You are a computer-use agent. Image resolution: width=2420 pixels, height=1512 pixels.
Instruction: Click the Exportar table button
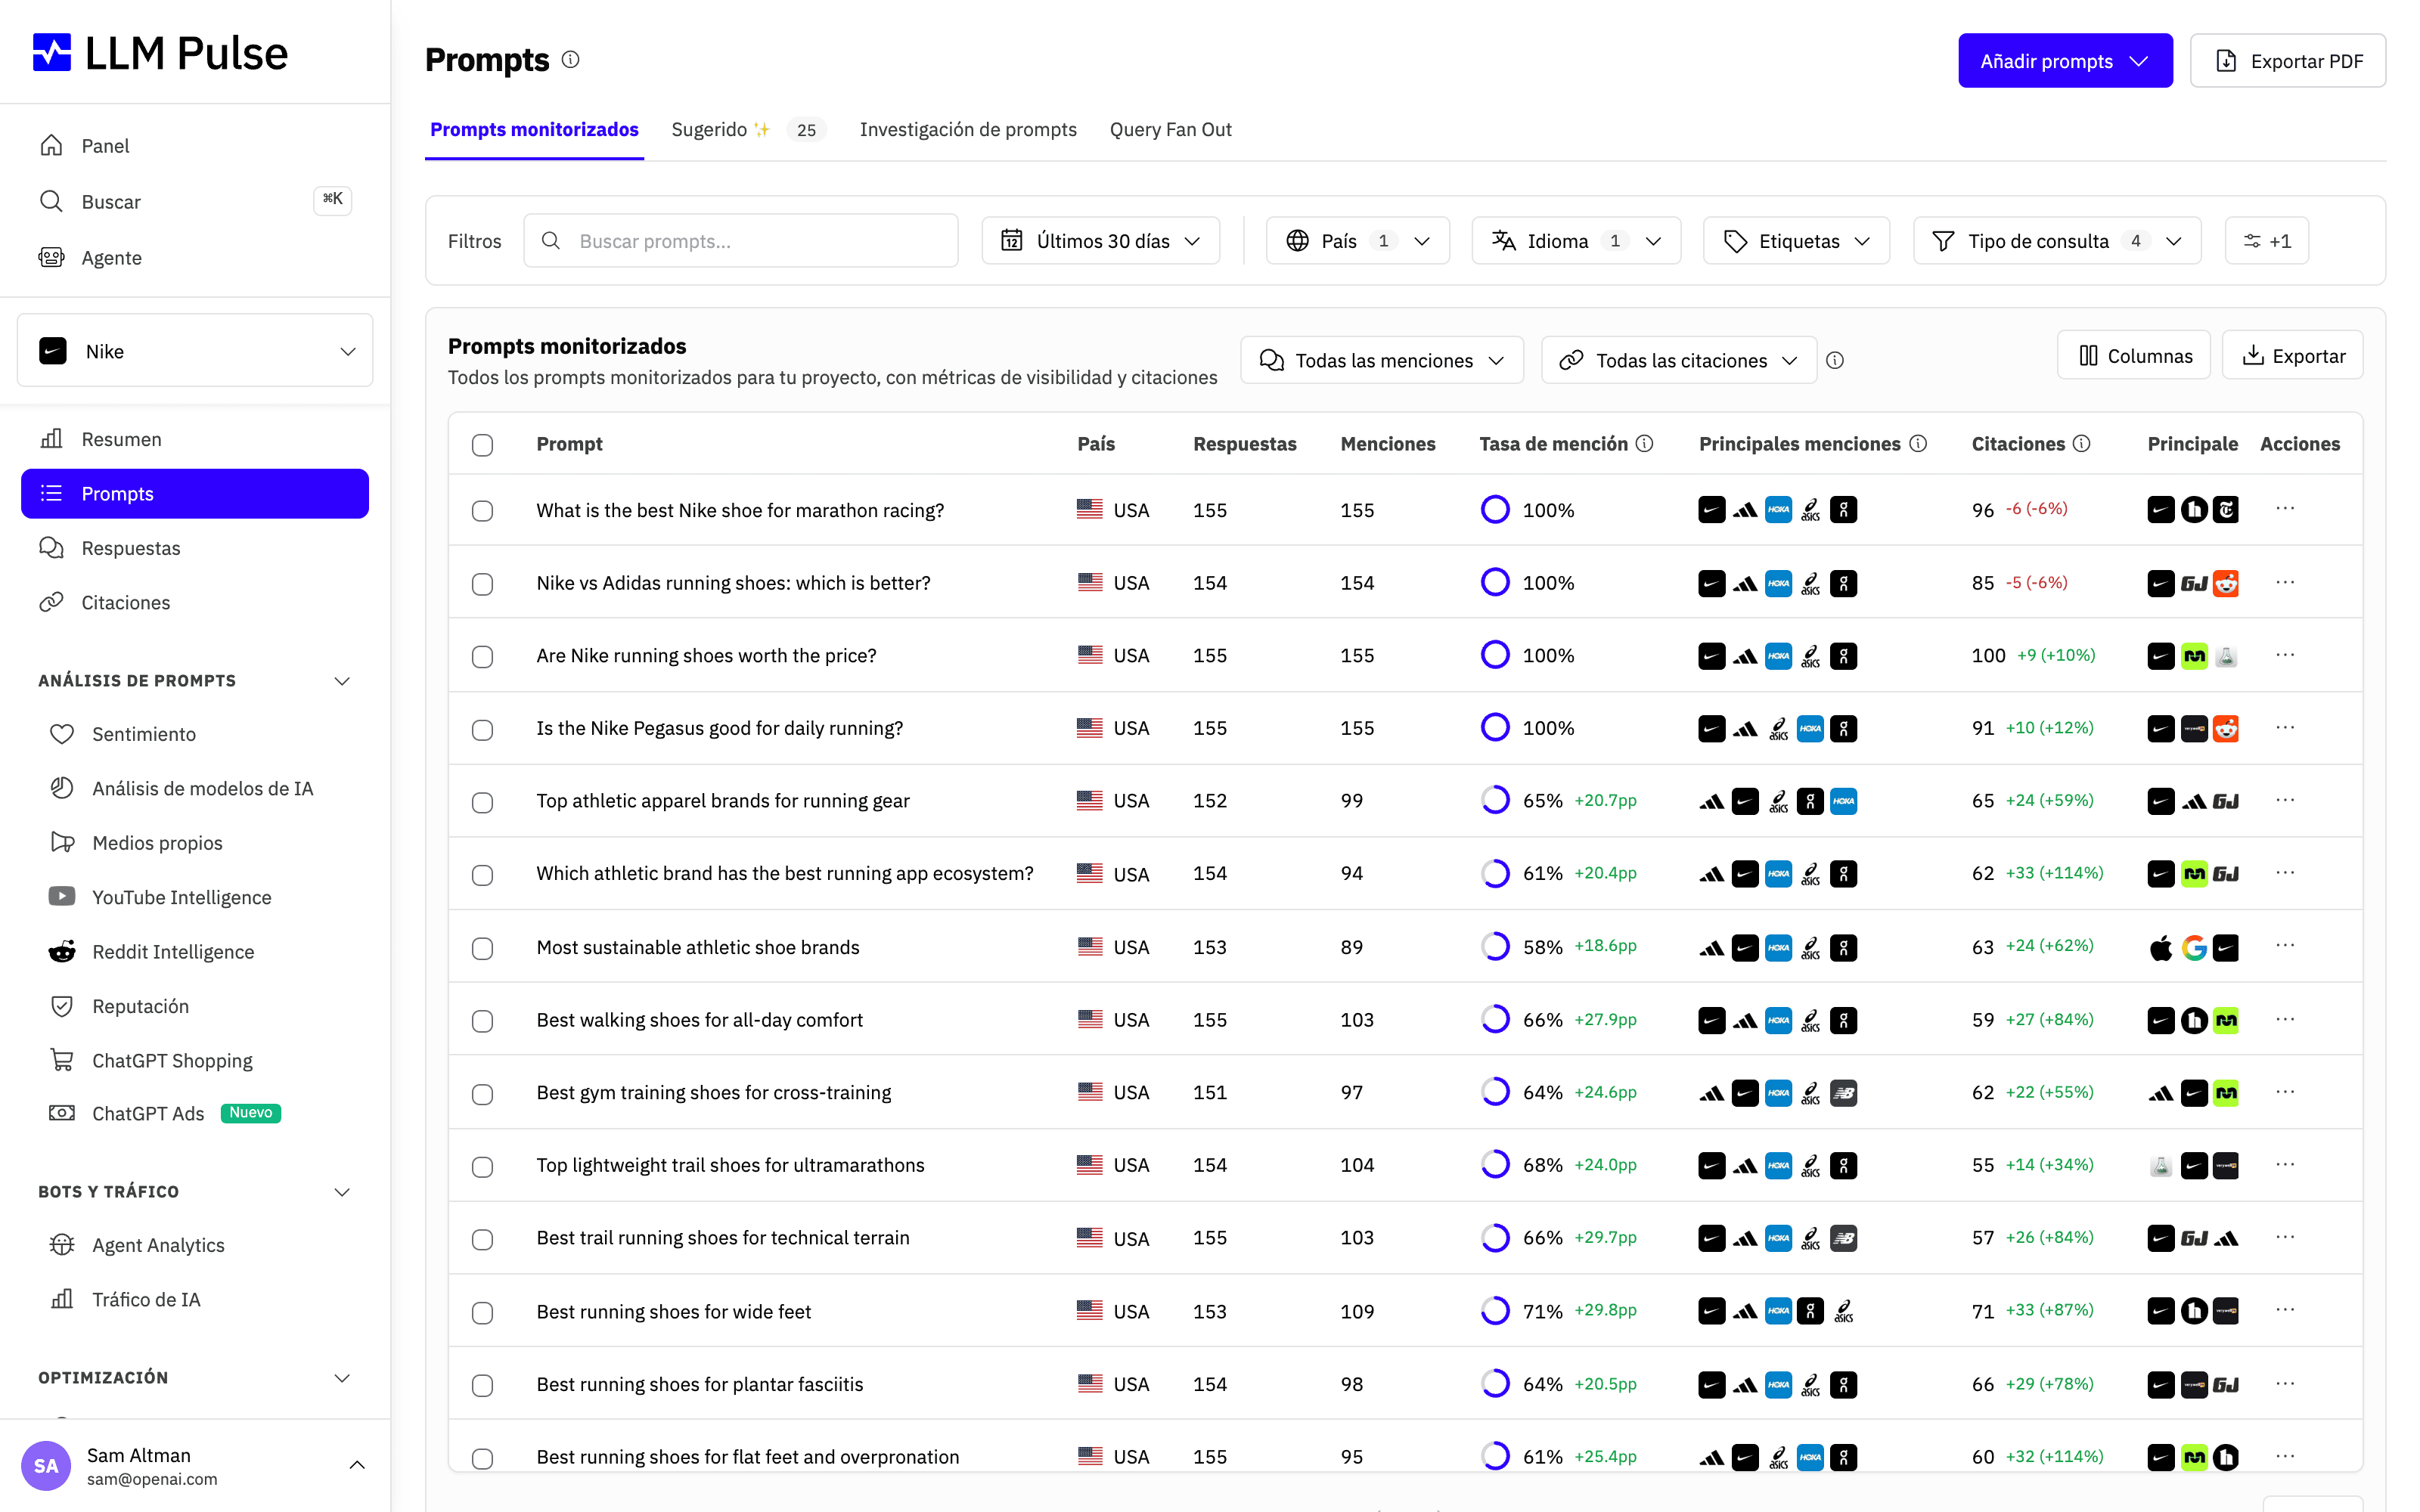point(2292,355)
